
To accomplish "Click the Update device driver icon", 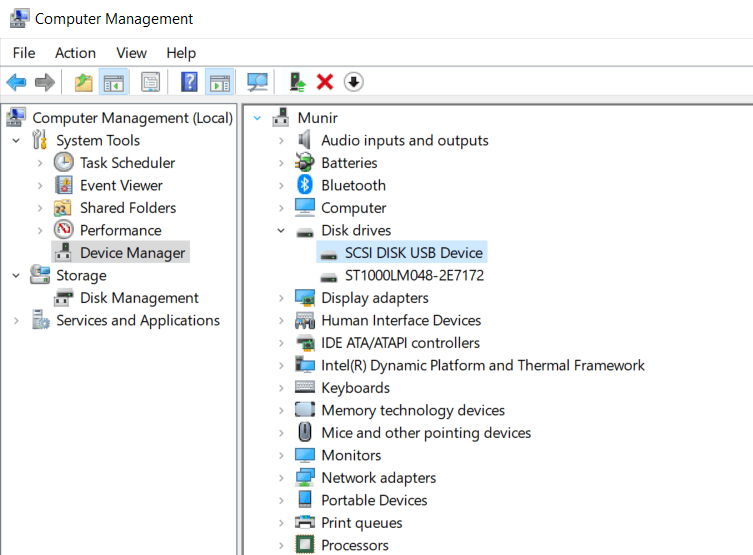I will pyautogui.click(x=297, y=82).
